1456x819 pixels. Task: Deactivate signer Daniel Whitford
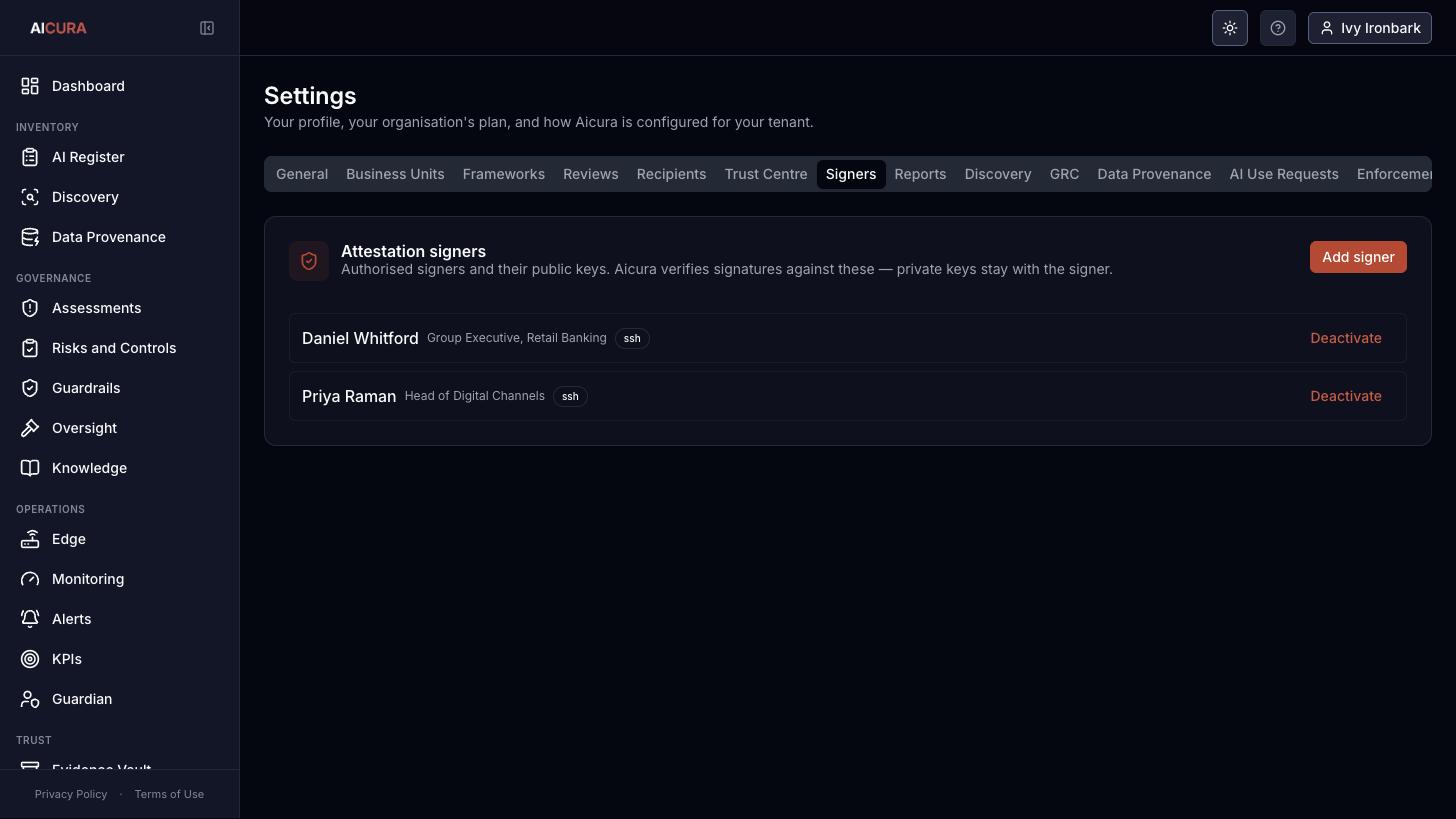point(1346,338)
